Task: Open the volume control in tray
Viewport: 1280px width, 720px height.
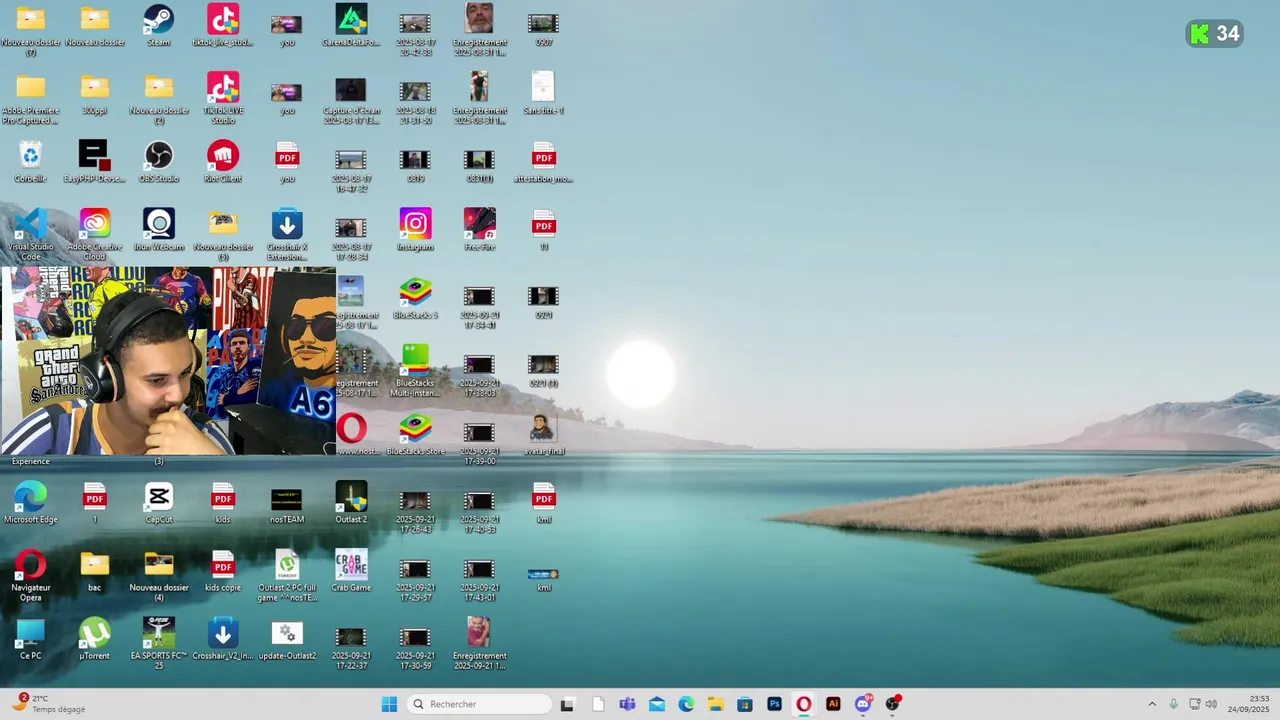Action: coord(1211,704)
